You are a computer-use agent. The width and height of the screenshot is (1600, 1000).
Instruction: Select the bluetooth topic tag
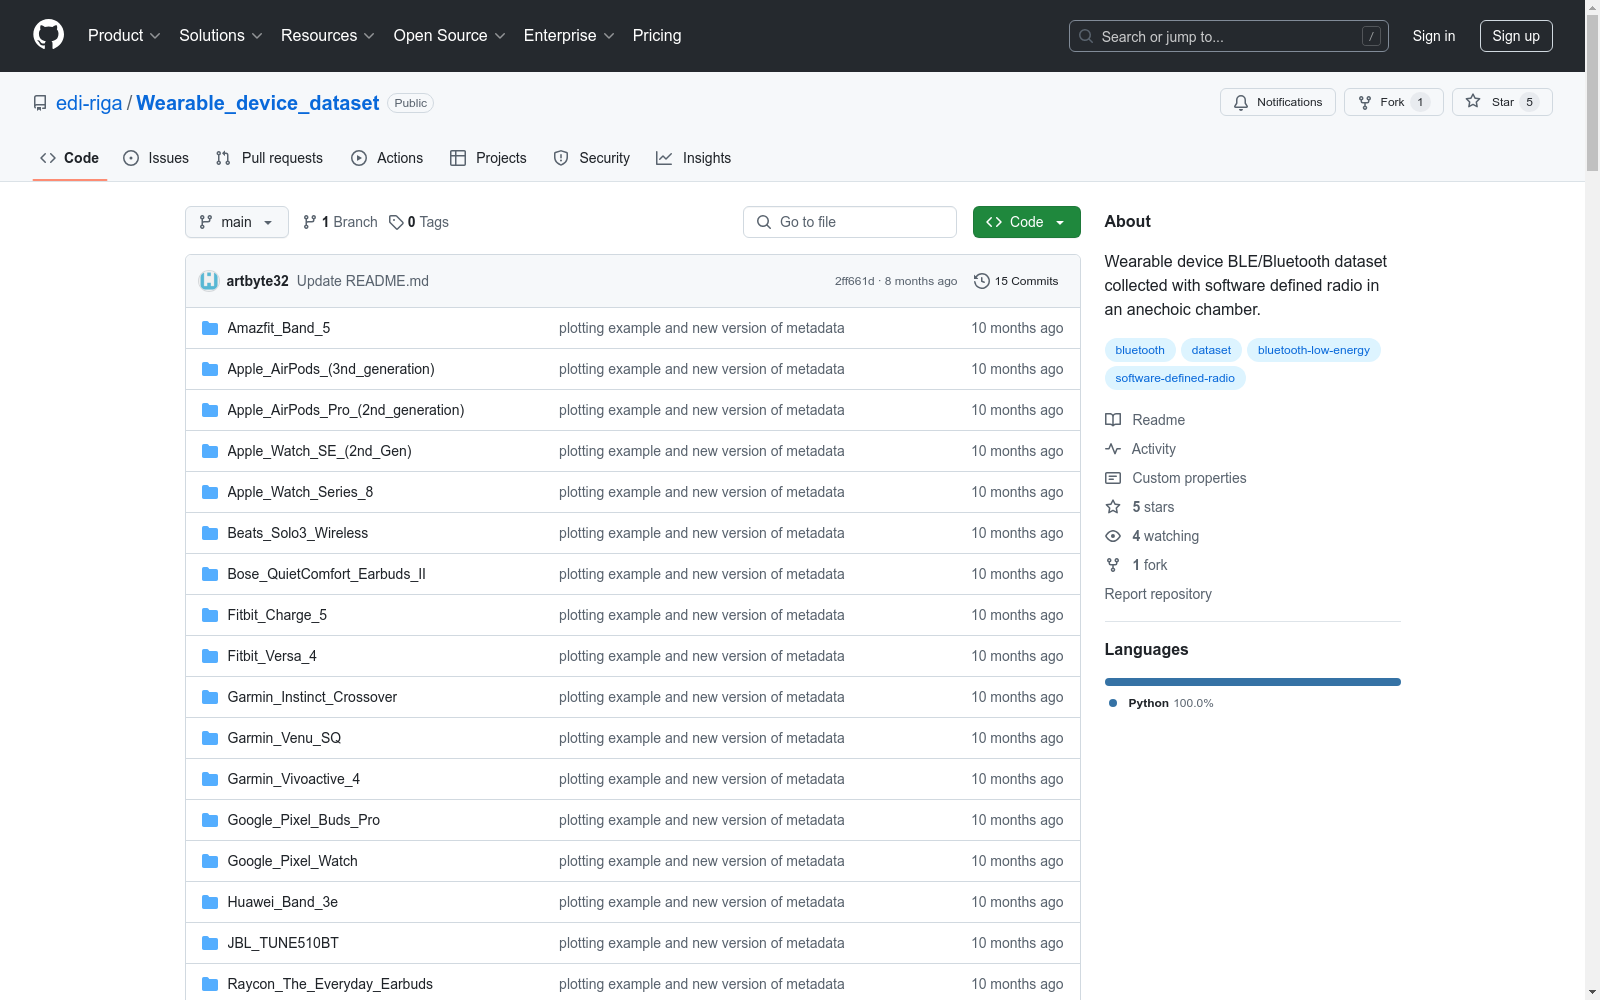1140,350
